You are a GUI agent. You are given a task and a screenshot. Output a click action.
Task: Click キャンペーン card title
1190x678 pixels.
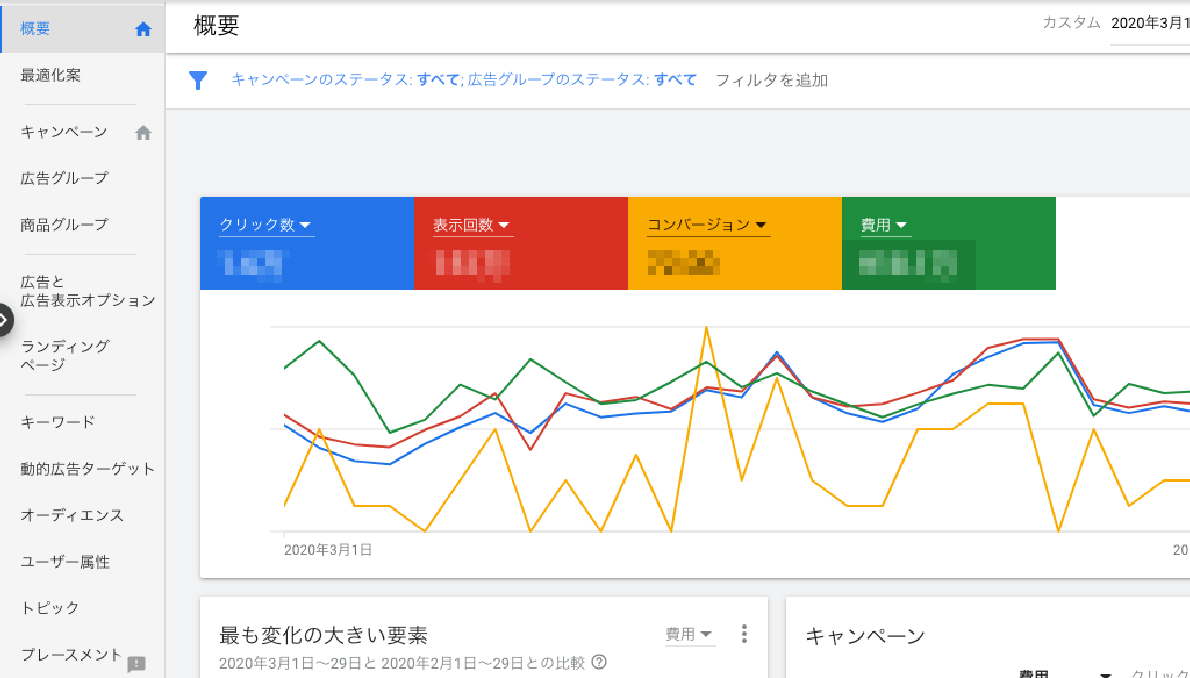click(865, 635)
